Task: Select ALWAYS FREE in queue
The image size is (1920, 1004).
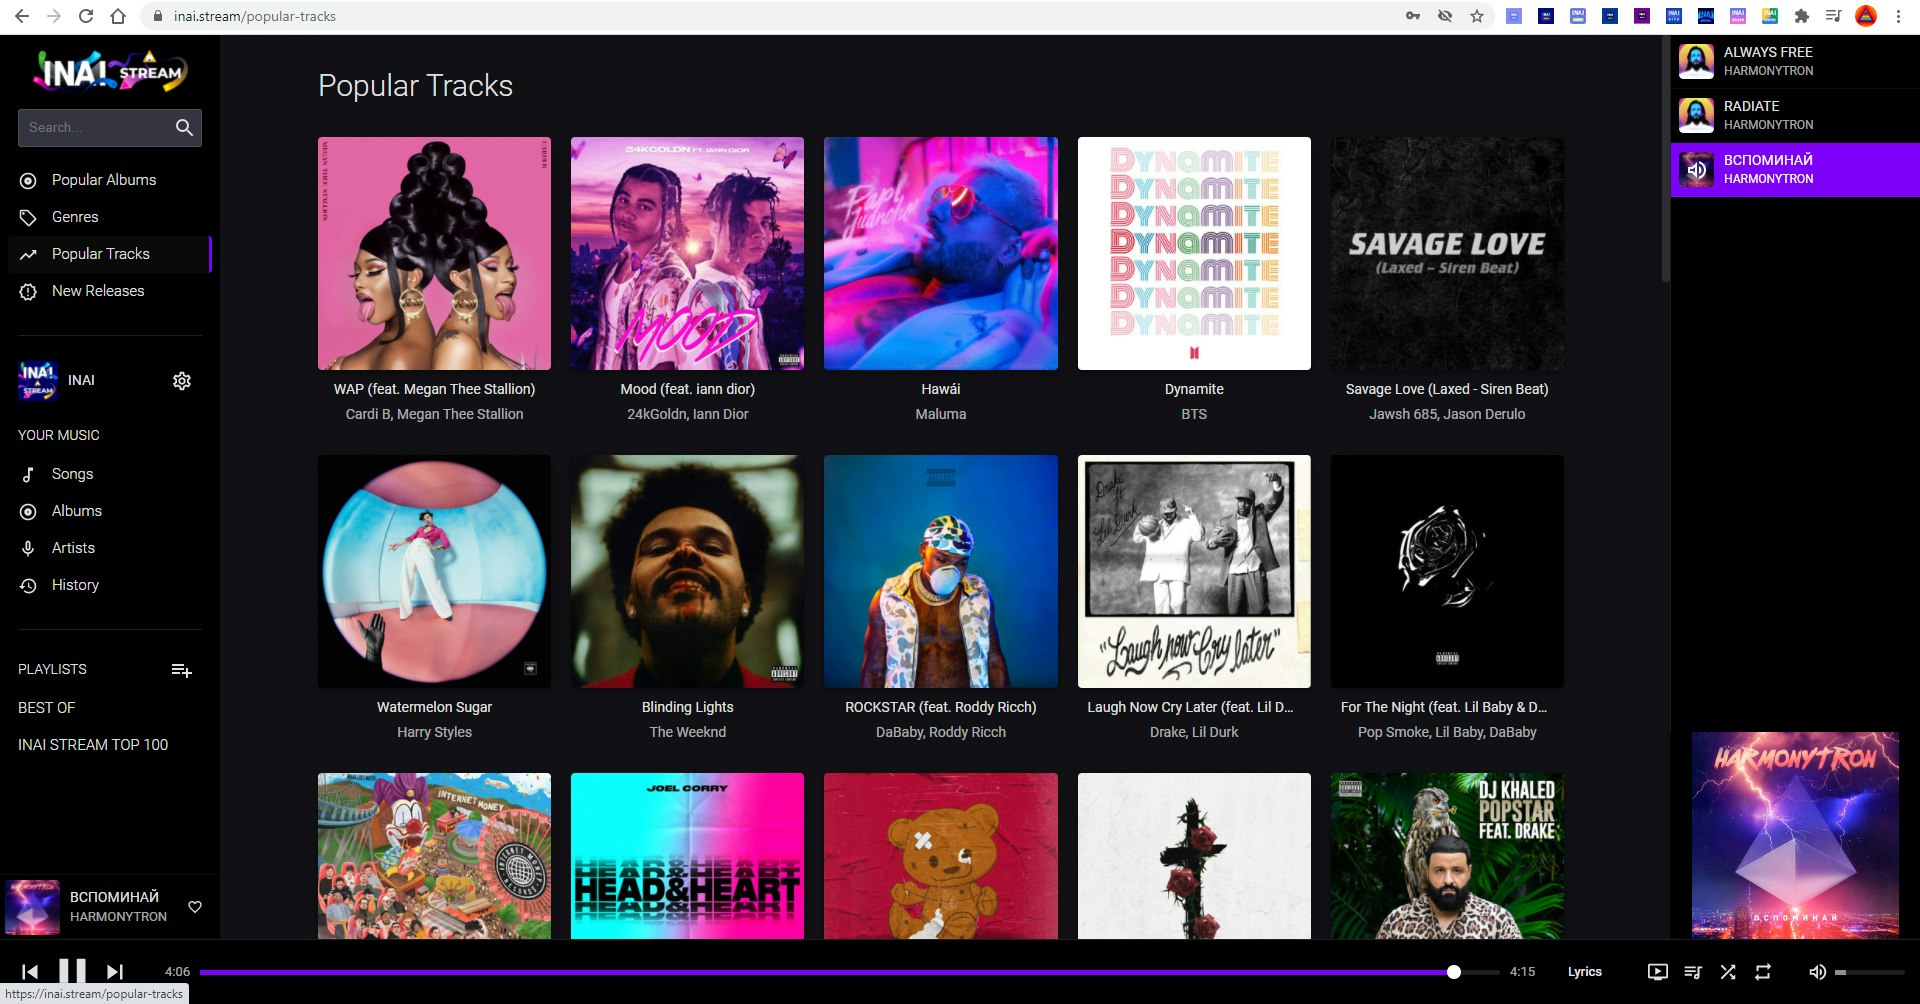Action: [x=1795, y=62]
